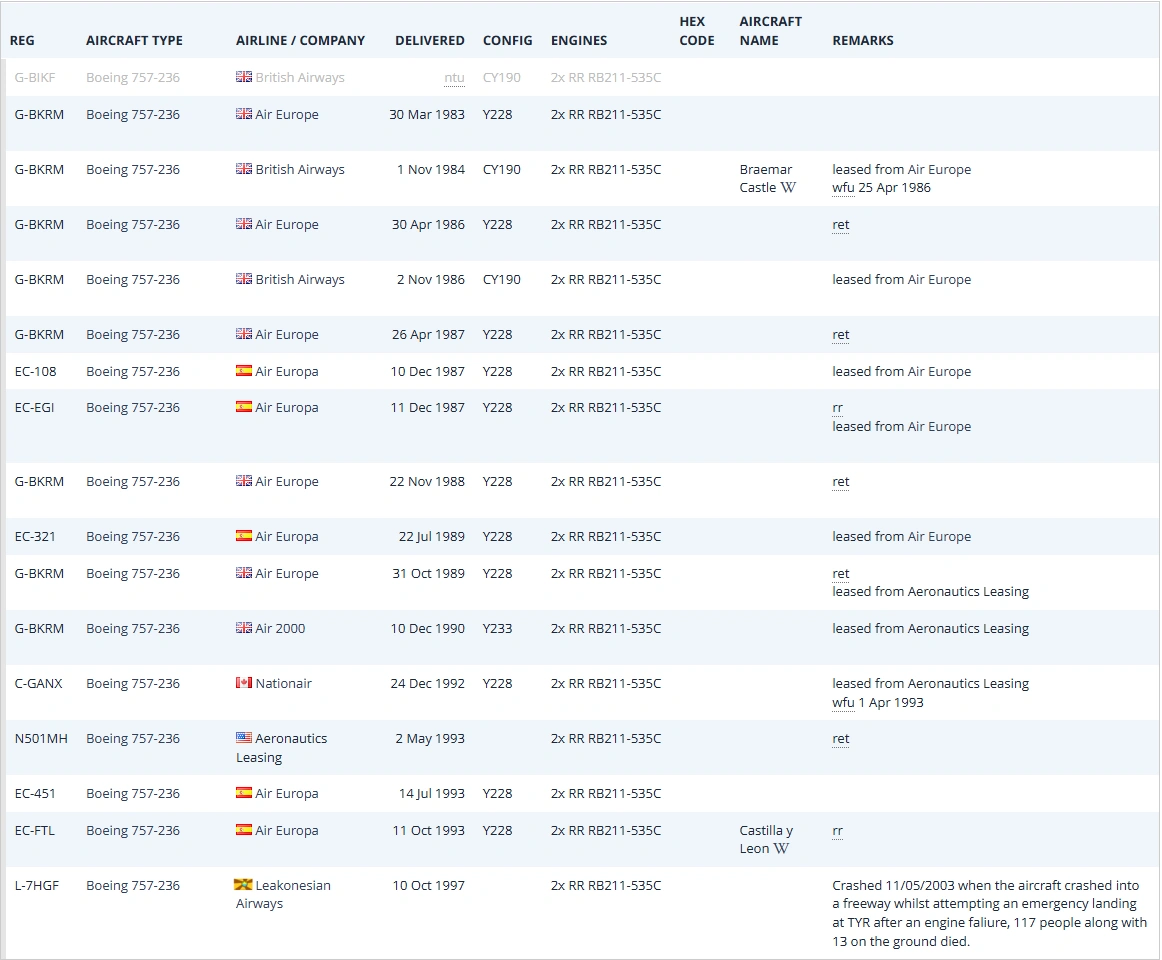
Task: Click flag icon in 30 Mar 1983 Air Europe row
Action: [x=244, y=113]
